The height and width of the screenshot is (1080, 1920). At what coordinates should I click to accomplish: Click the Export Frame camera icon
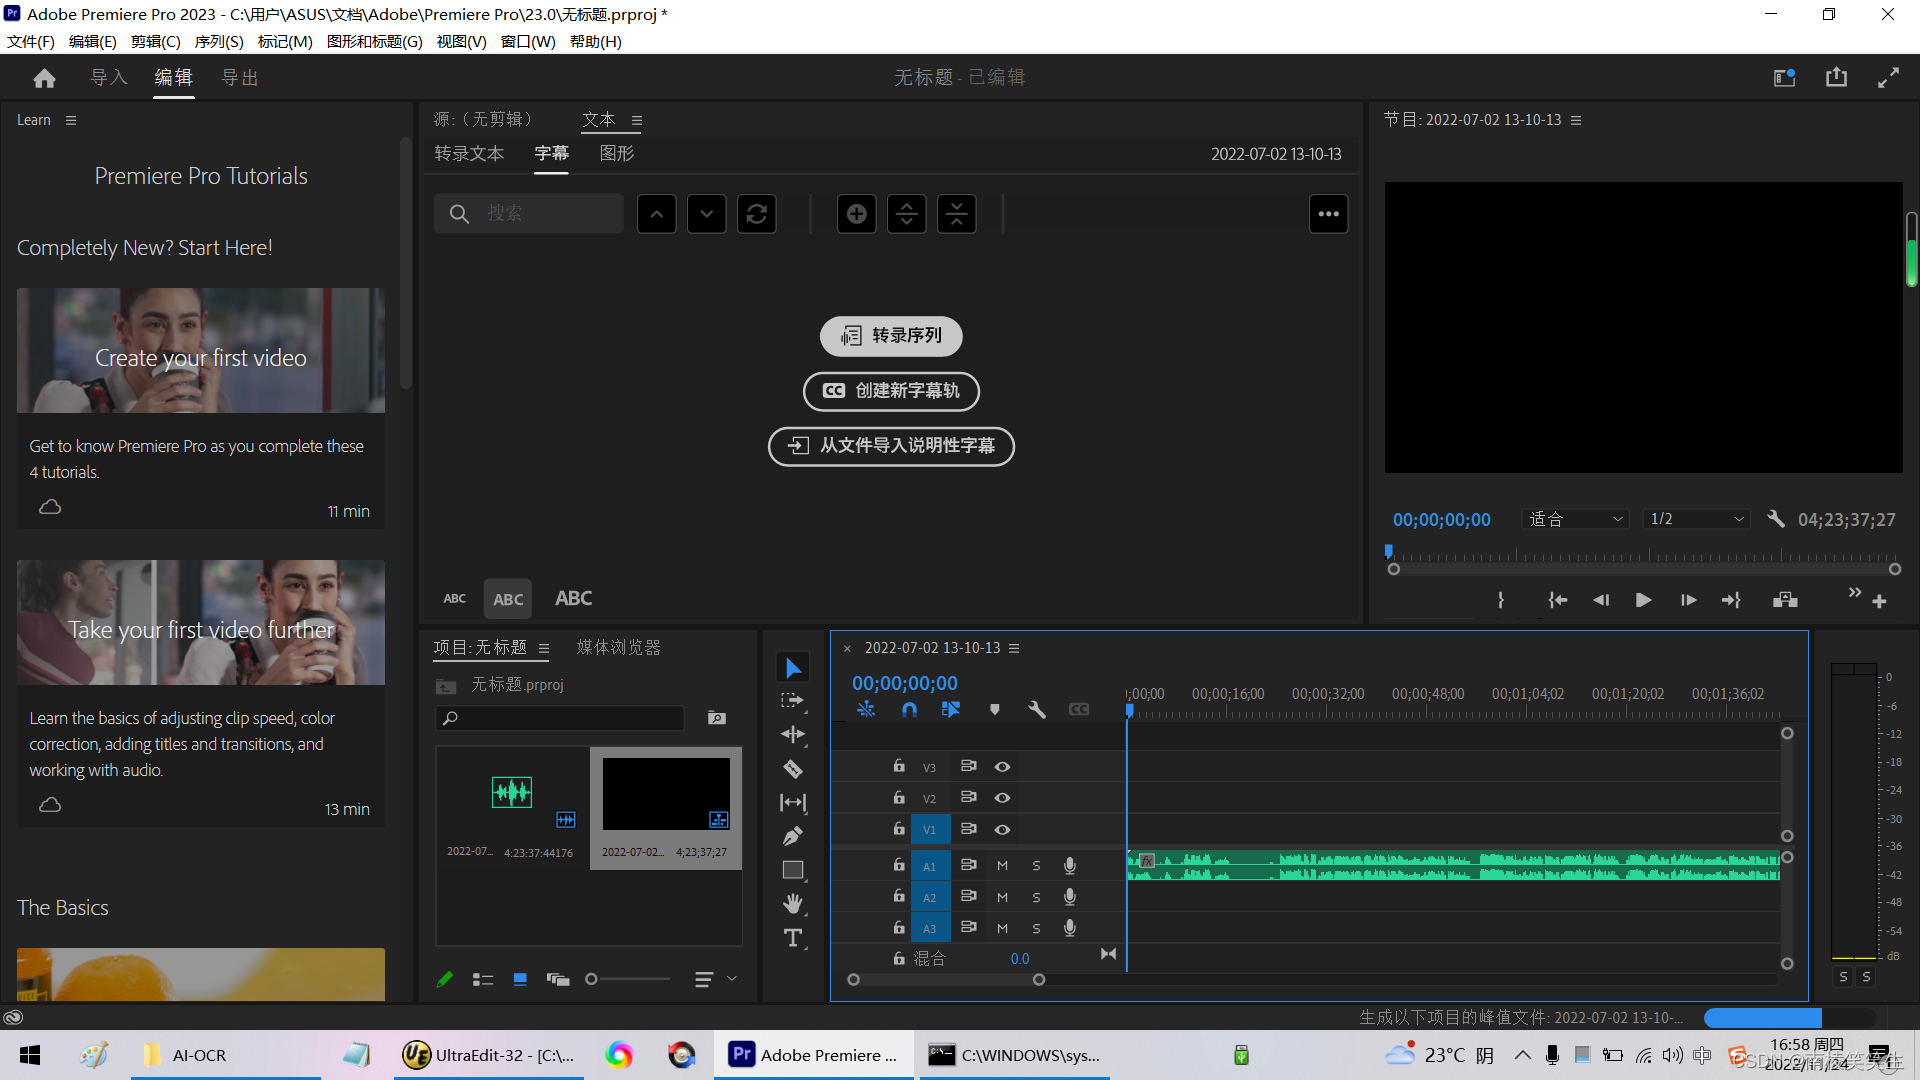pyautogui.click(x=1785, y=600)
